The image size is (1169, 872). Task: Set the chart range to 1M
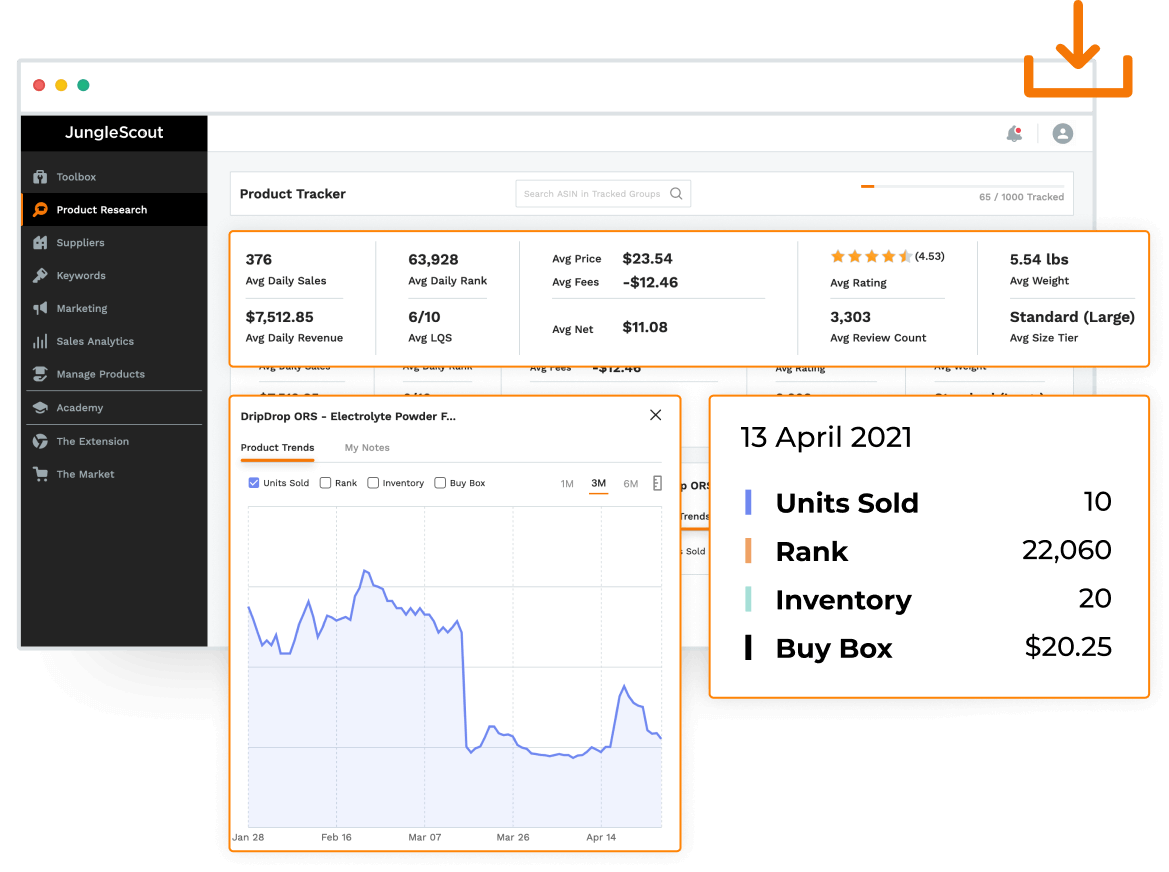pos(567,482)
